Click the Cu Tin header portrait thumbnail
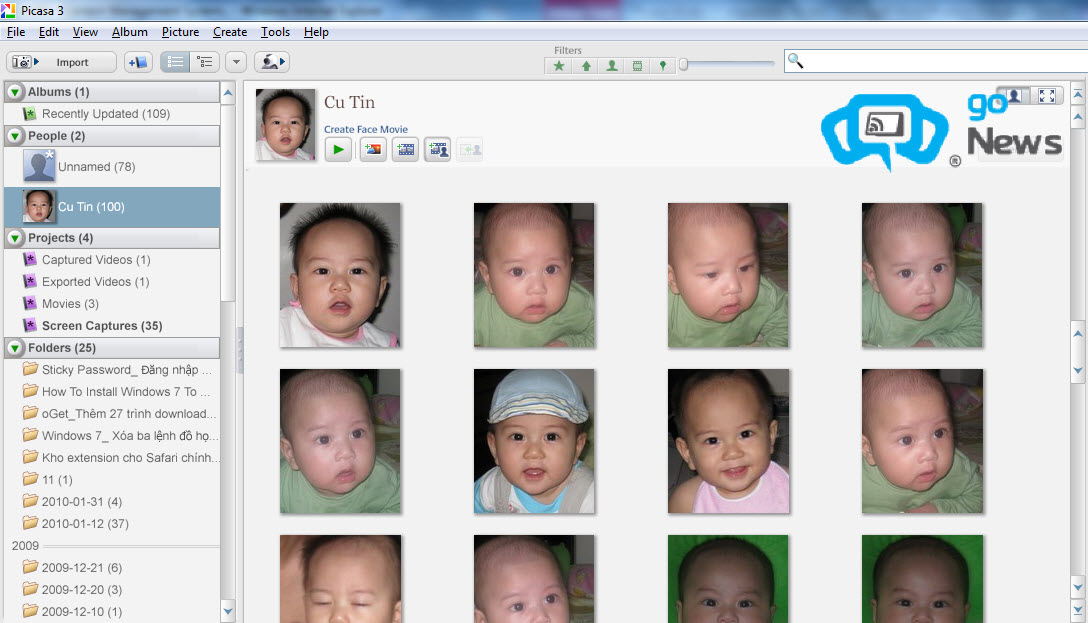Viewport: 1088px width, 623px height. point(285,124)
